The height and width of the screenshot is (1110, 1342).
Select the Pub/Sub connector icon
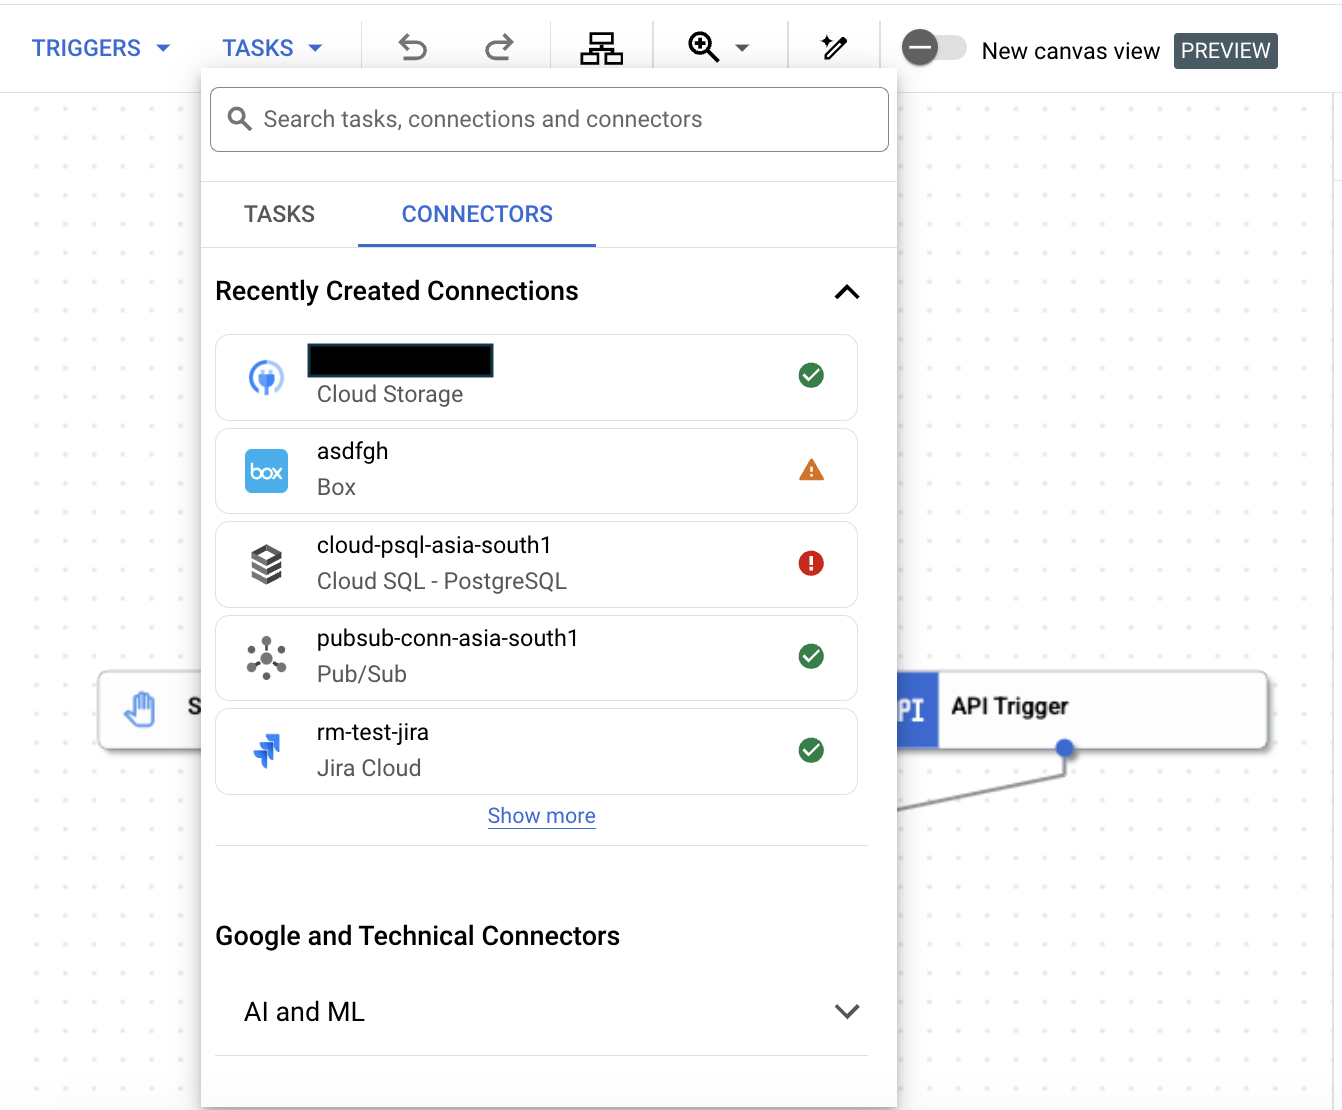[x=266, y=658]
